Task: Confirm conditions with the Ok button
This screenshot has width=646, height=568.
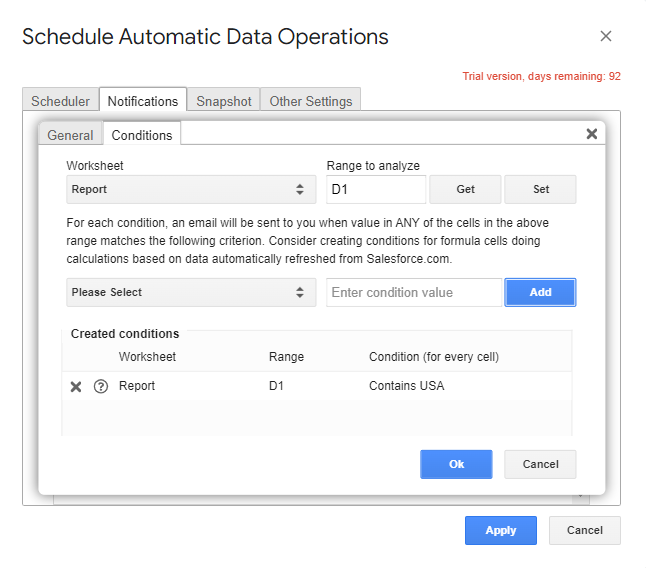Action: [x=456, y=464]
